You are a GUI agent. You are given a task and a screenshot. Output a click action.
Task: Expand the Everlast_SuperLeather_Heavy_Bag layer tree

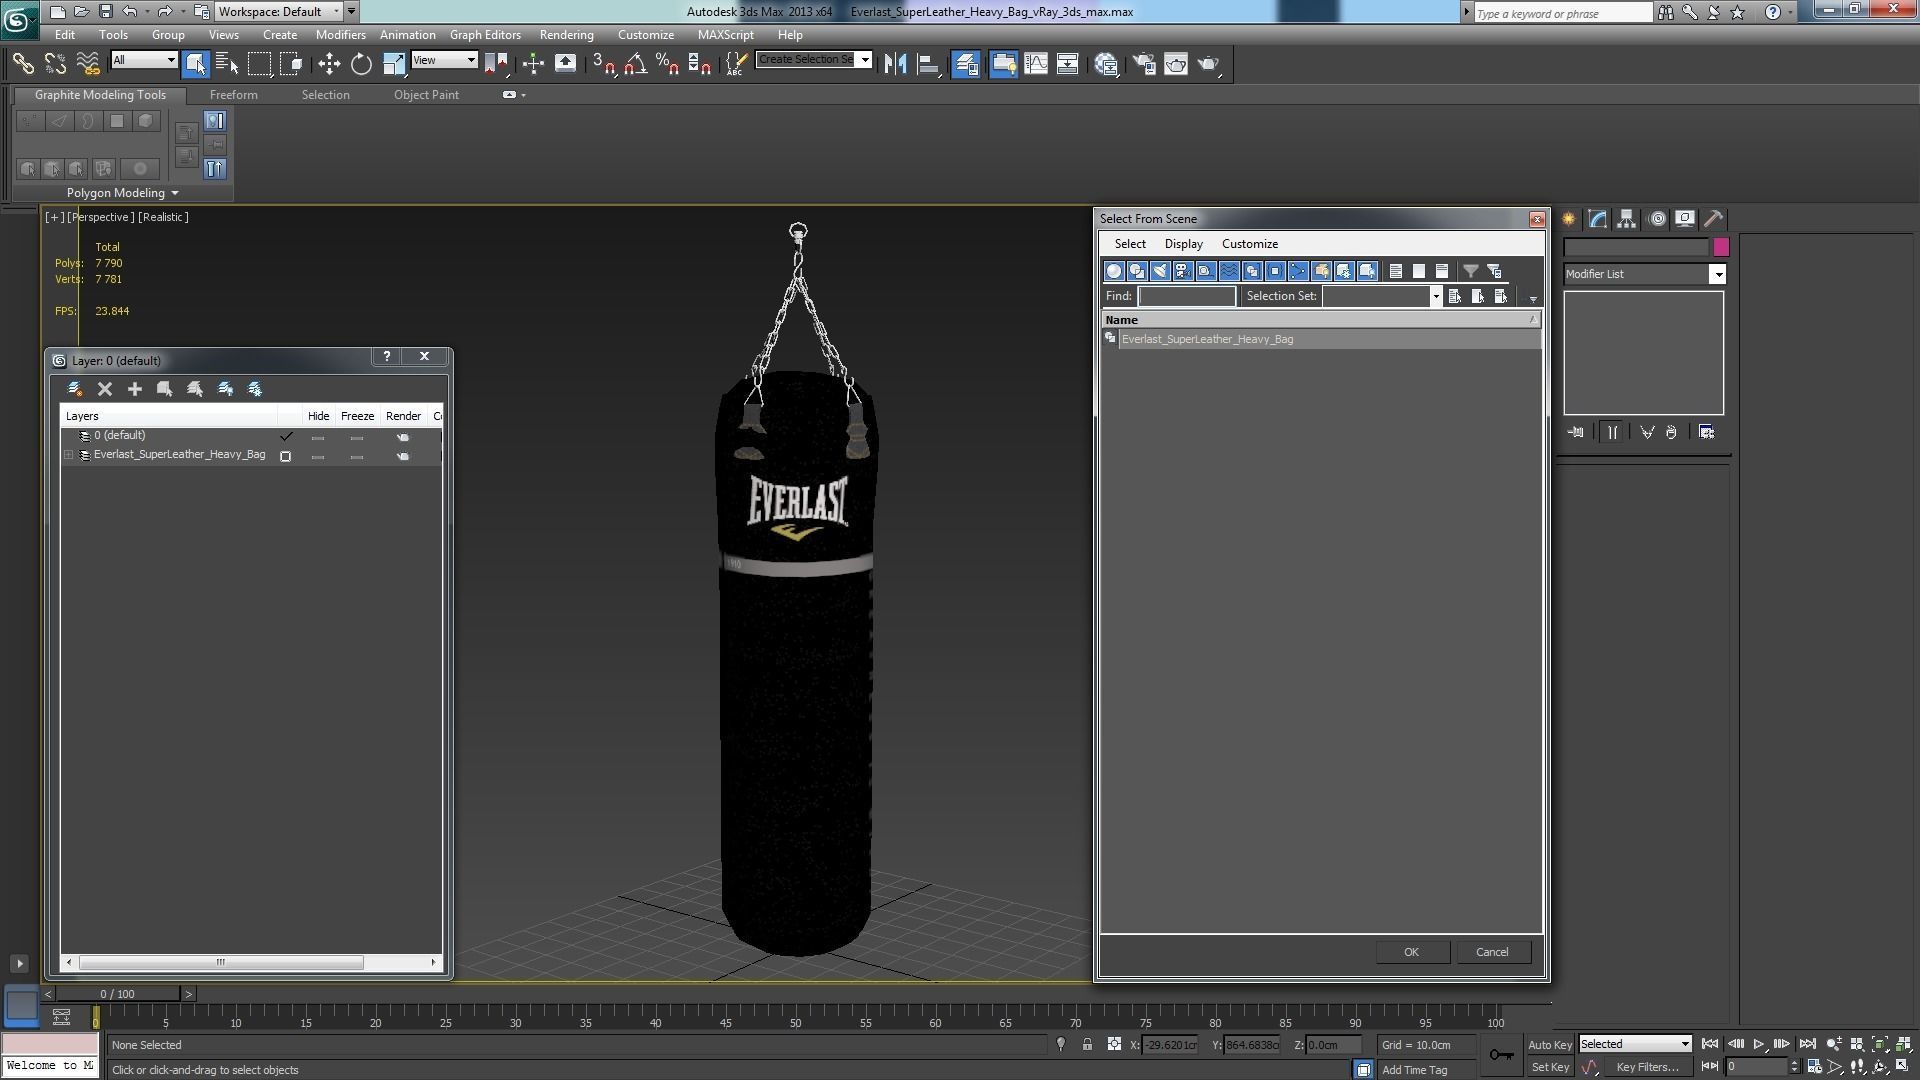point(68,455)
